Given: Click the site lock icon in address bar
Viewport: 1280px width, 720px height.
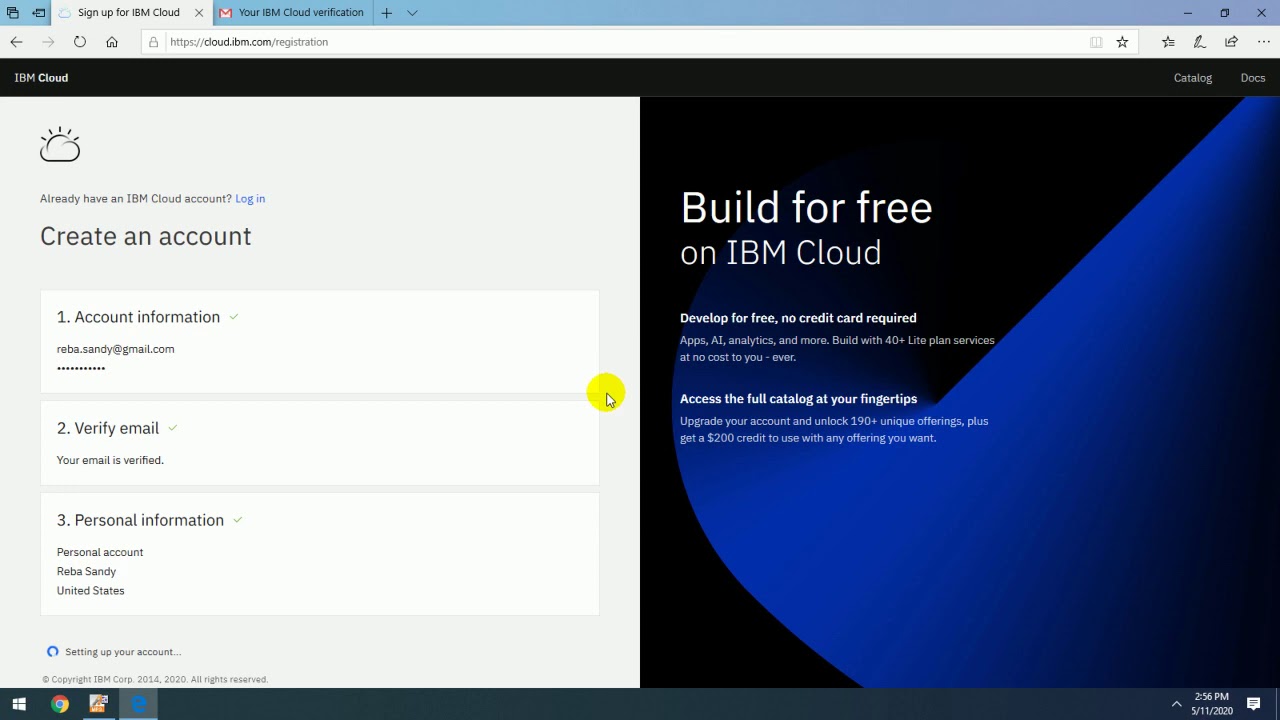Looking at the screenshot, I should pyautogui.click(x=153, y=42).
